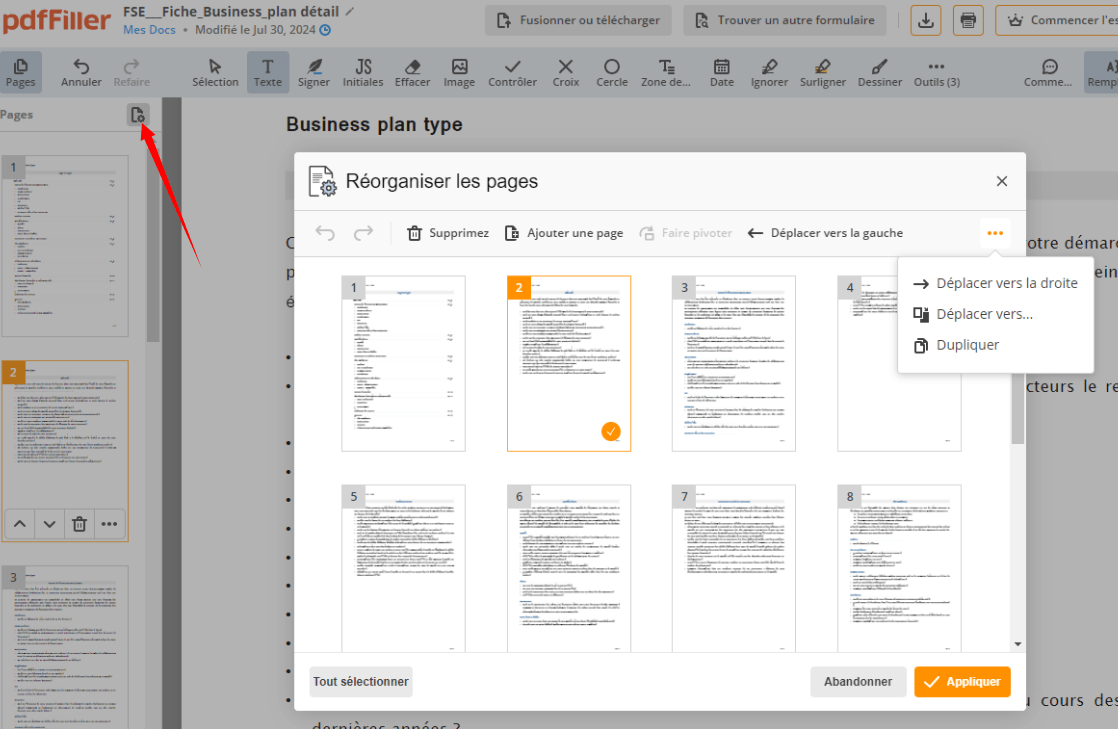Click undo arrow in the Réorganiser dialog
This screenshot has height=729, width=1118.
pos(325,233)
